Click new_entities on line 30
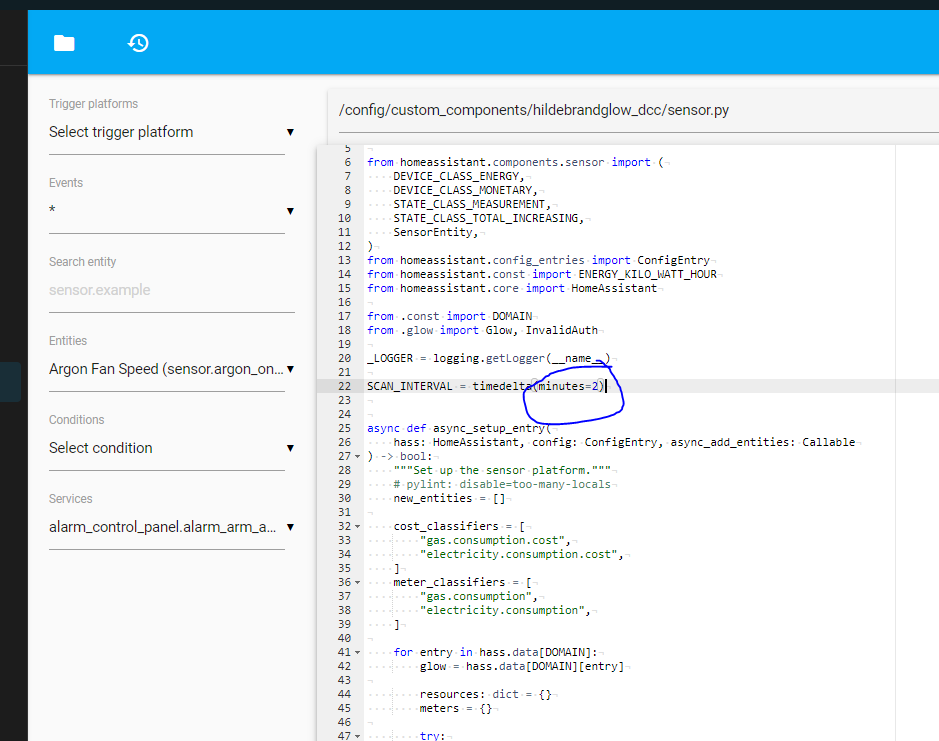939x741 pixels. tap(432, 498)
